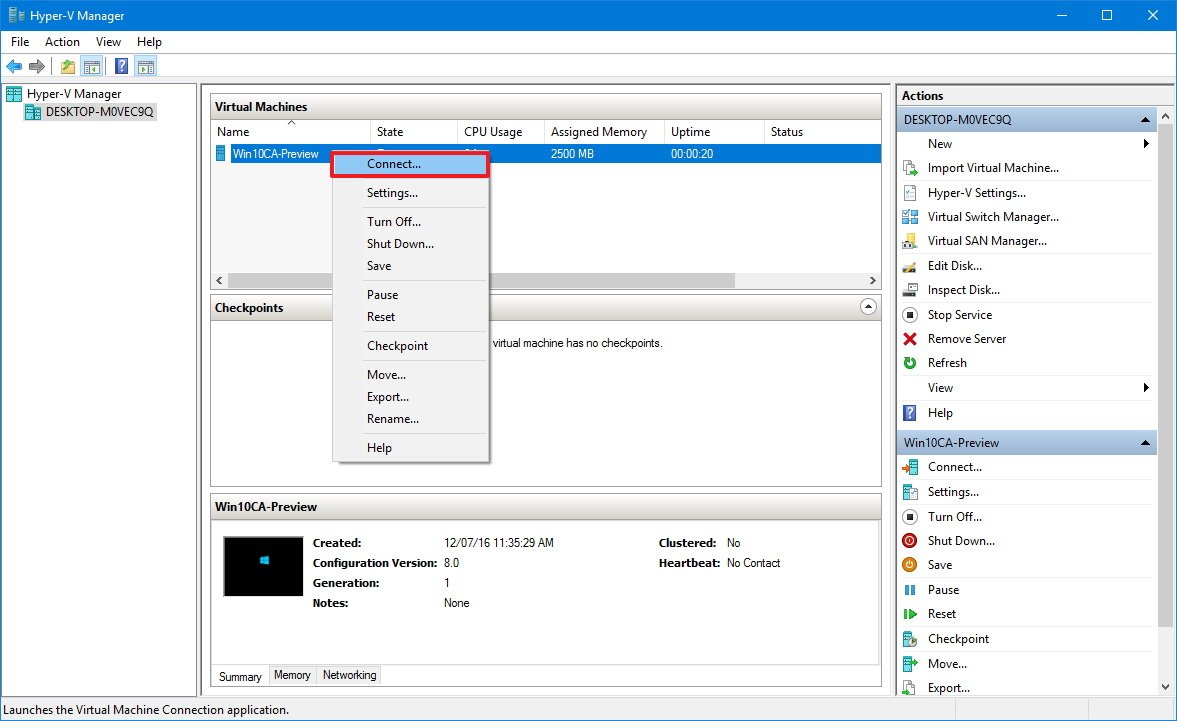This screenshot has height=721, width=1177.
Task: Click the red Shut Down icon in Actions
Action: pos(910,541)
